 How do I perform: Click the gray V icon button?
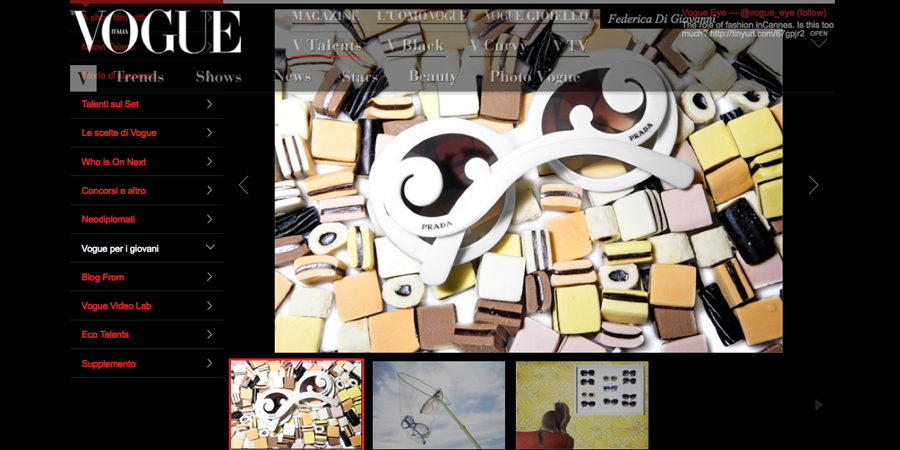(x=83, y=78)
